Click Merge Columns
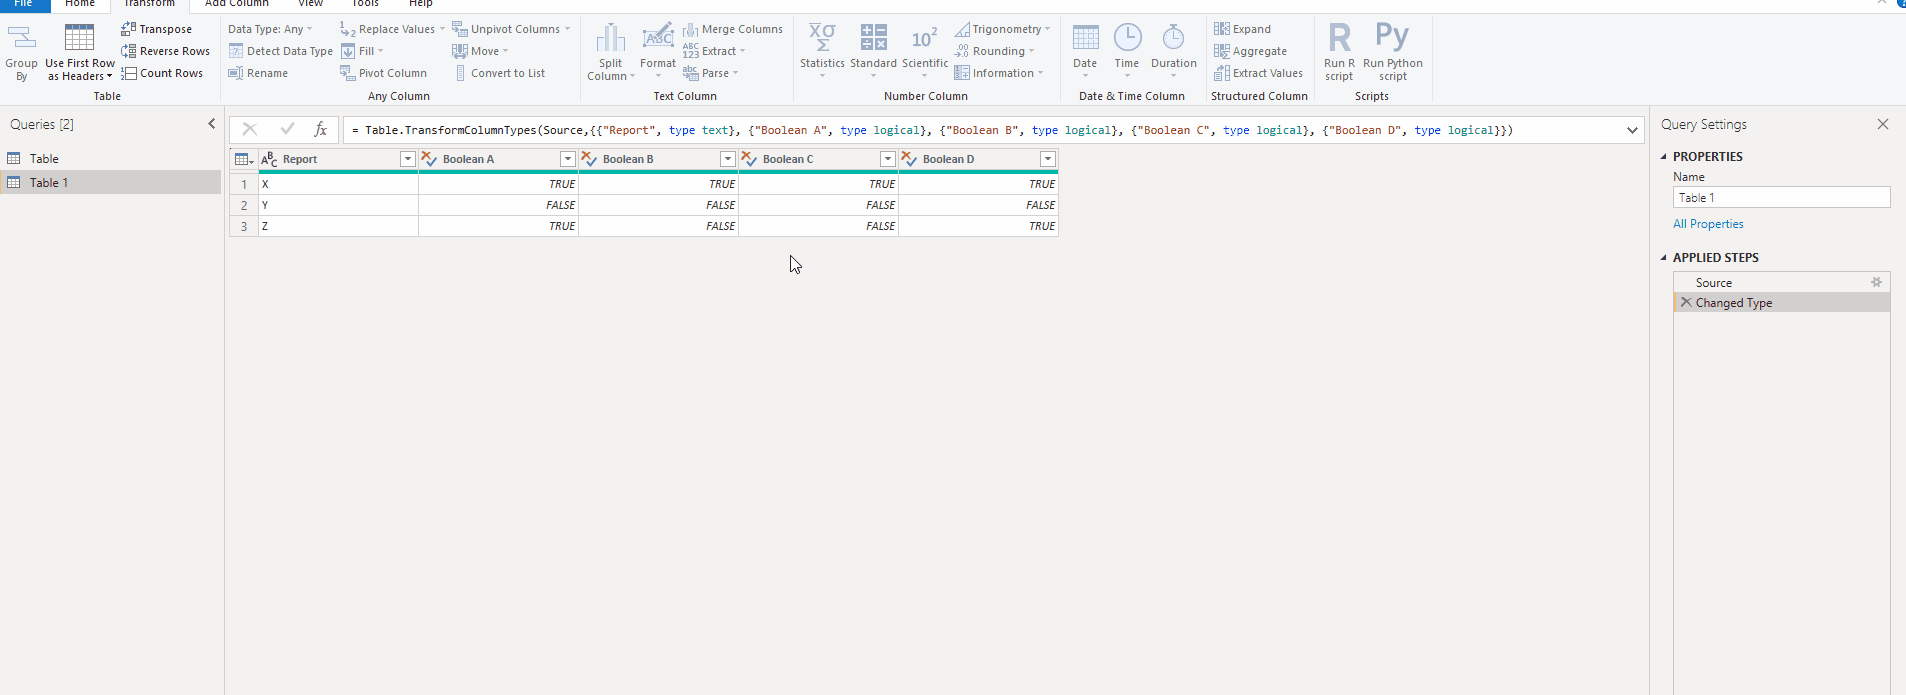This screenshot has height=695, width=1906. (x=733, y=29)
